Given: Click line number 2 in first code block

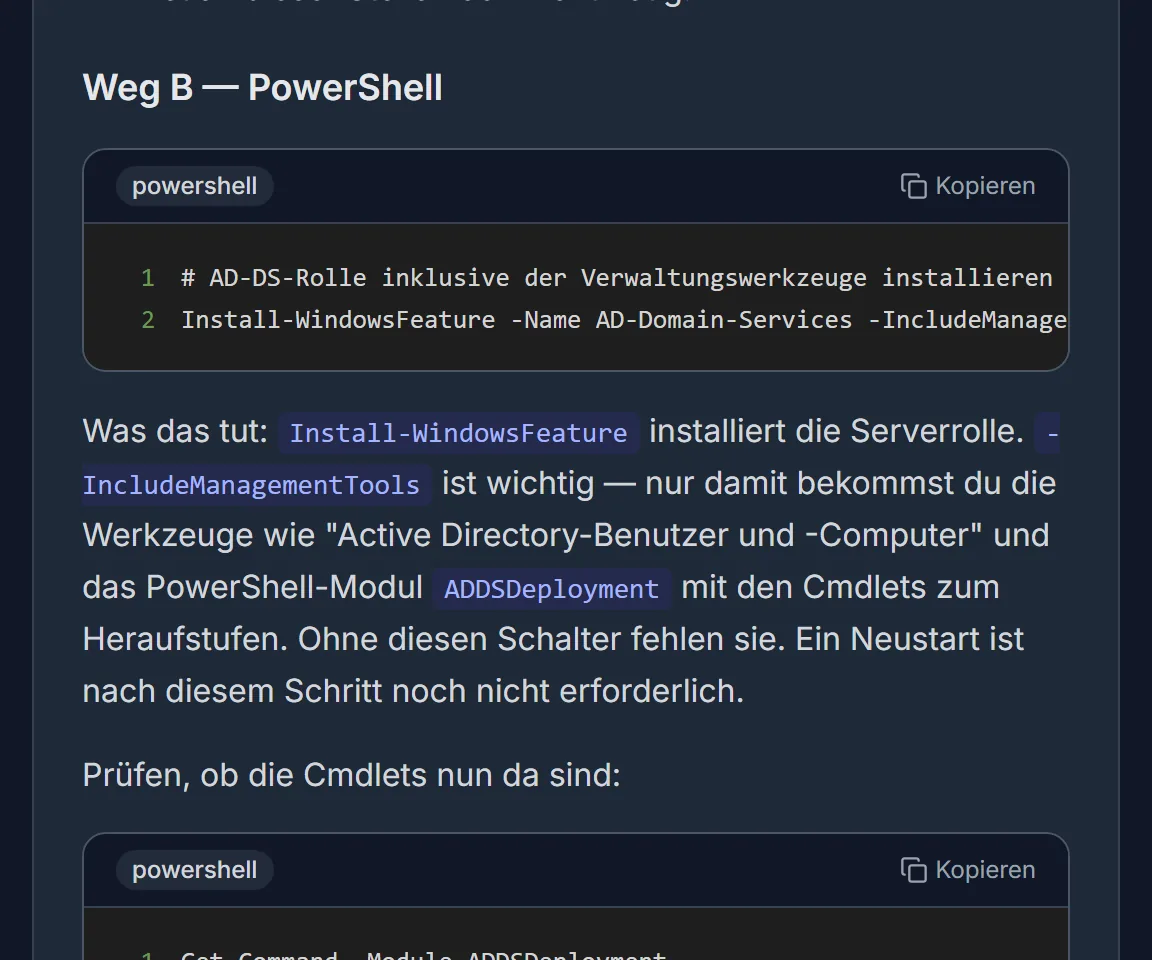Looking at the screenshot, I should [x=148, y=320].
